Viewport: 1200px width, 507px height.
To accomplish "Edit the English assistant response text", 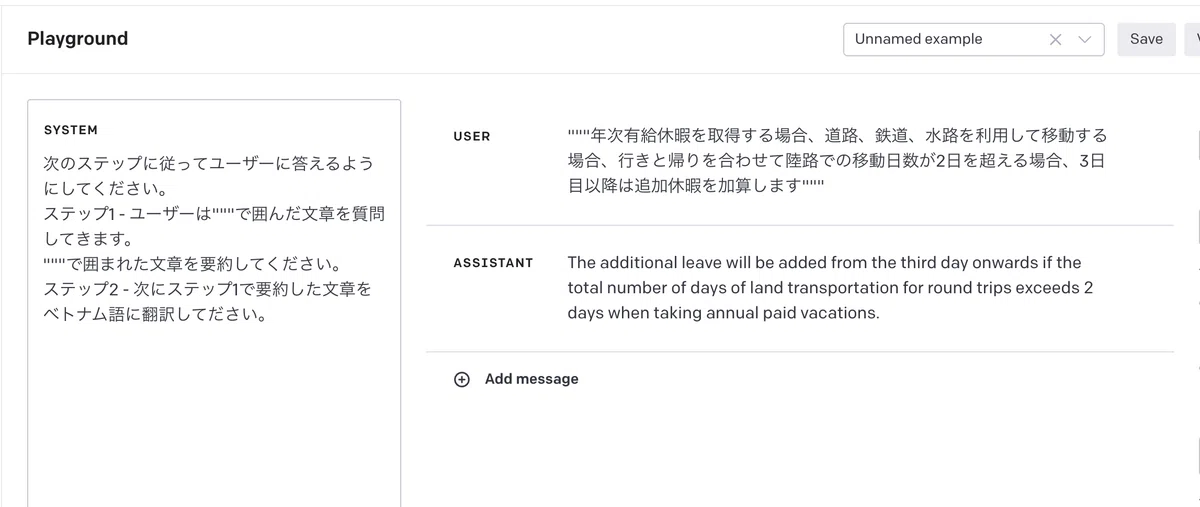I will pos(830,288).
